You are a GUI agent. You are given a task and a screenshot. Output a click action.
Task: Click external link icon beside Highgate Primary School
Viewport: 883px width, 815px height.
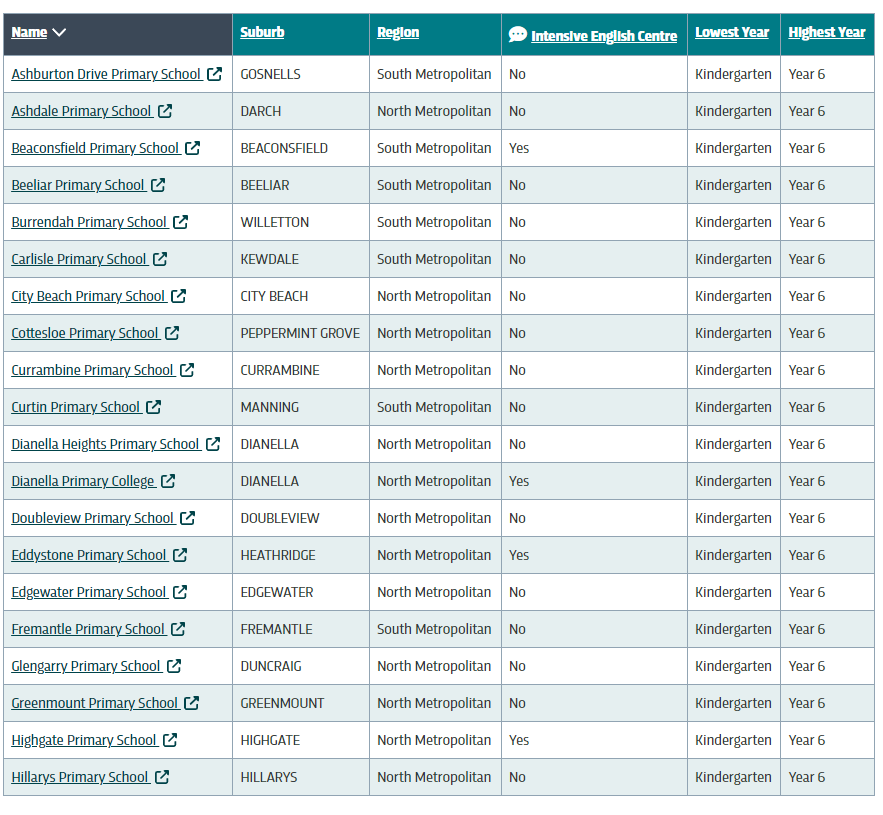tap(170, 740)
